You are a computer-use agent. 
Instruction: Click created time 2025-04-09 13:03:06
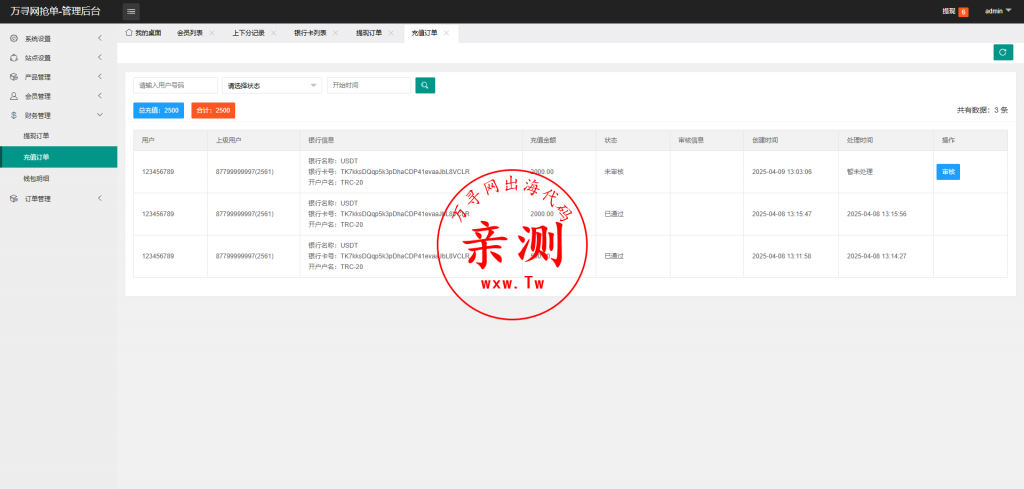782,172
